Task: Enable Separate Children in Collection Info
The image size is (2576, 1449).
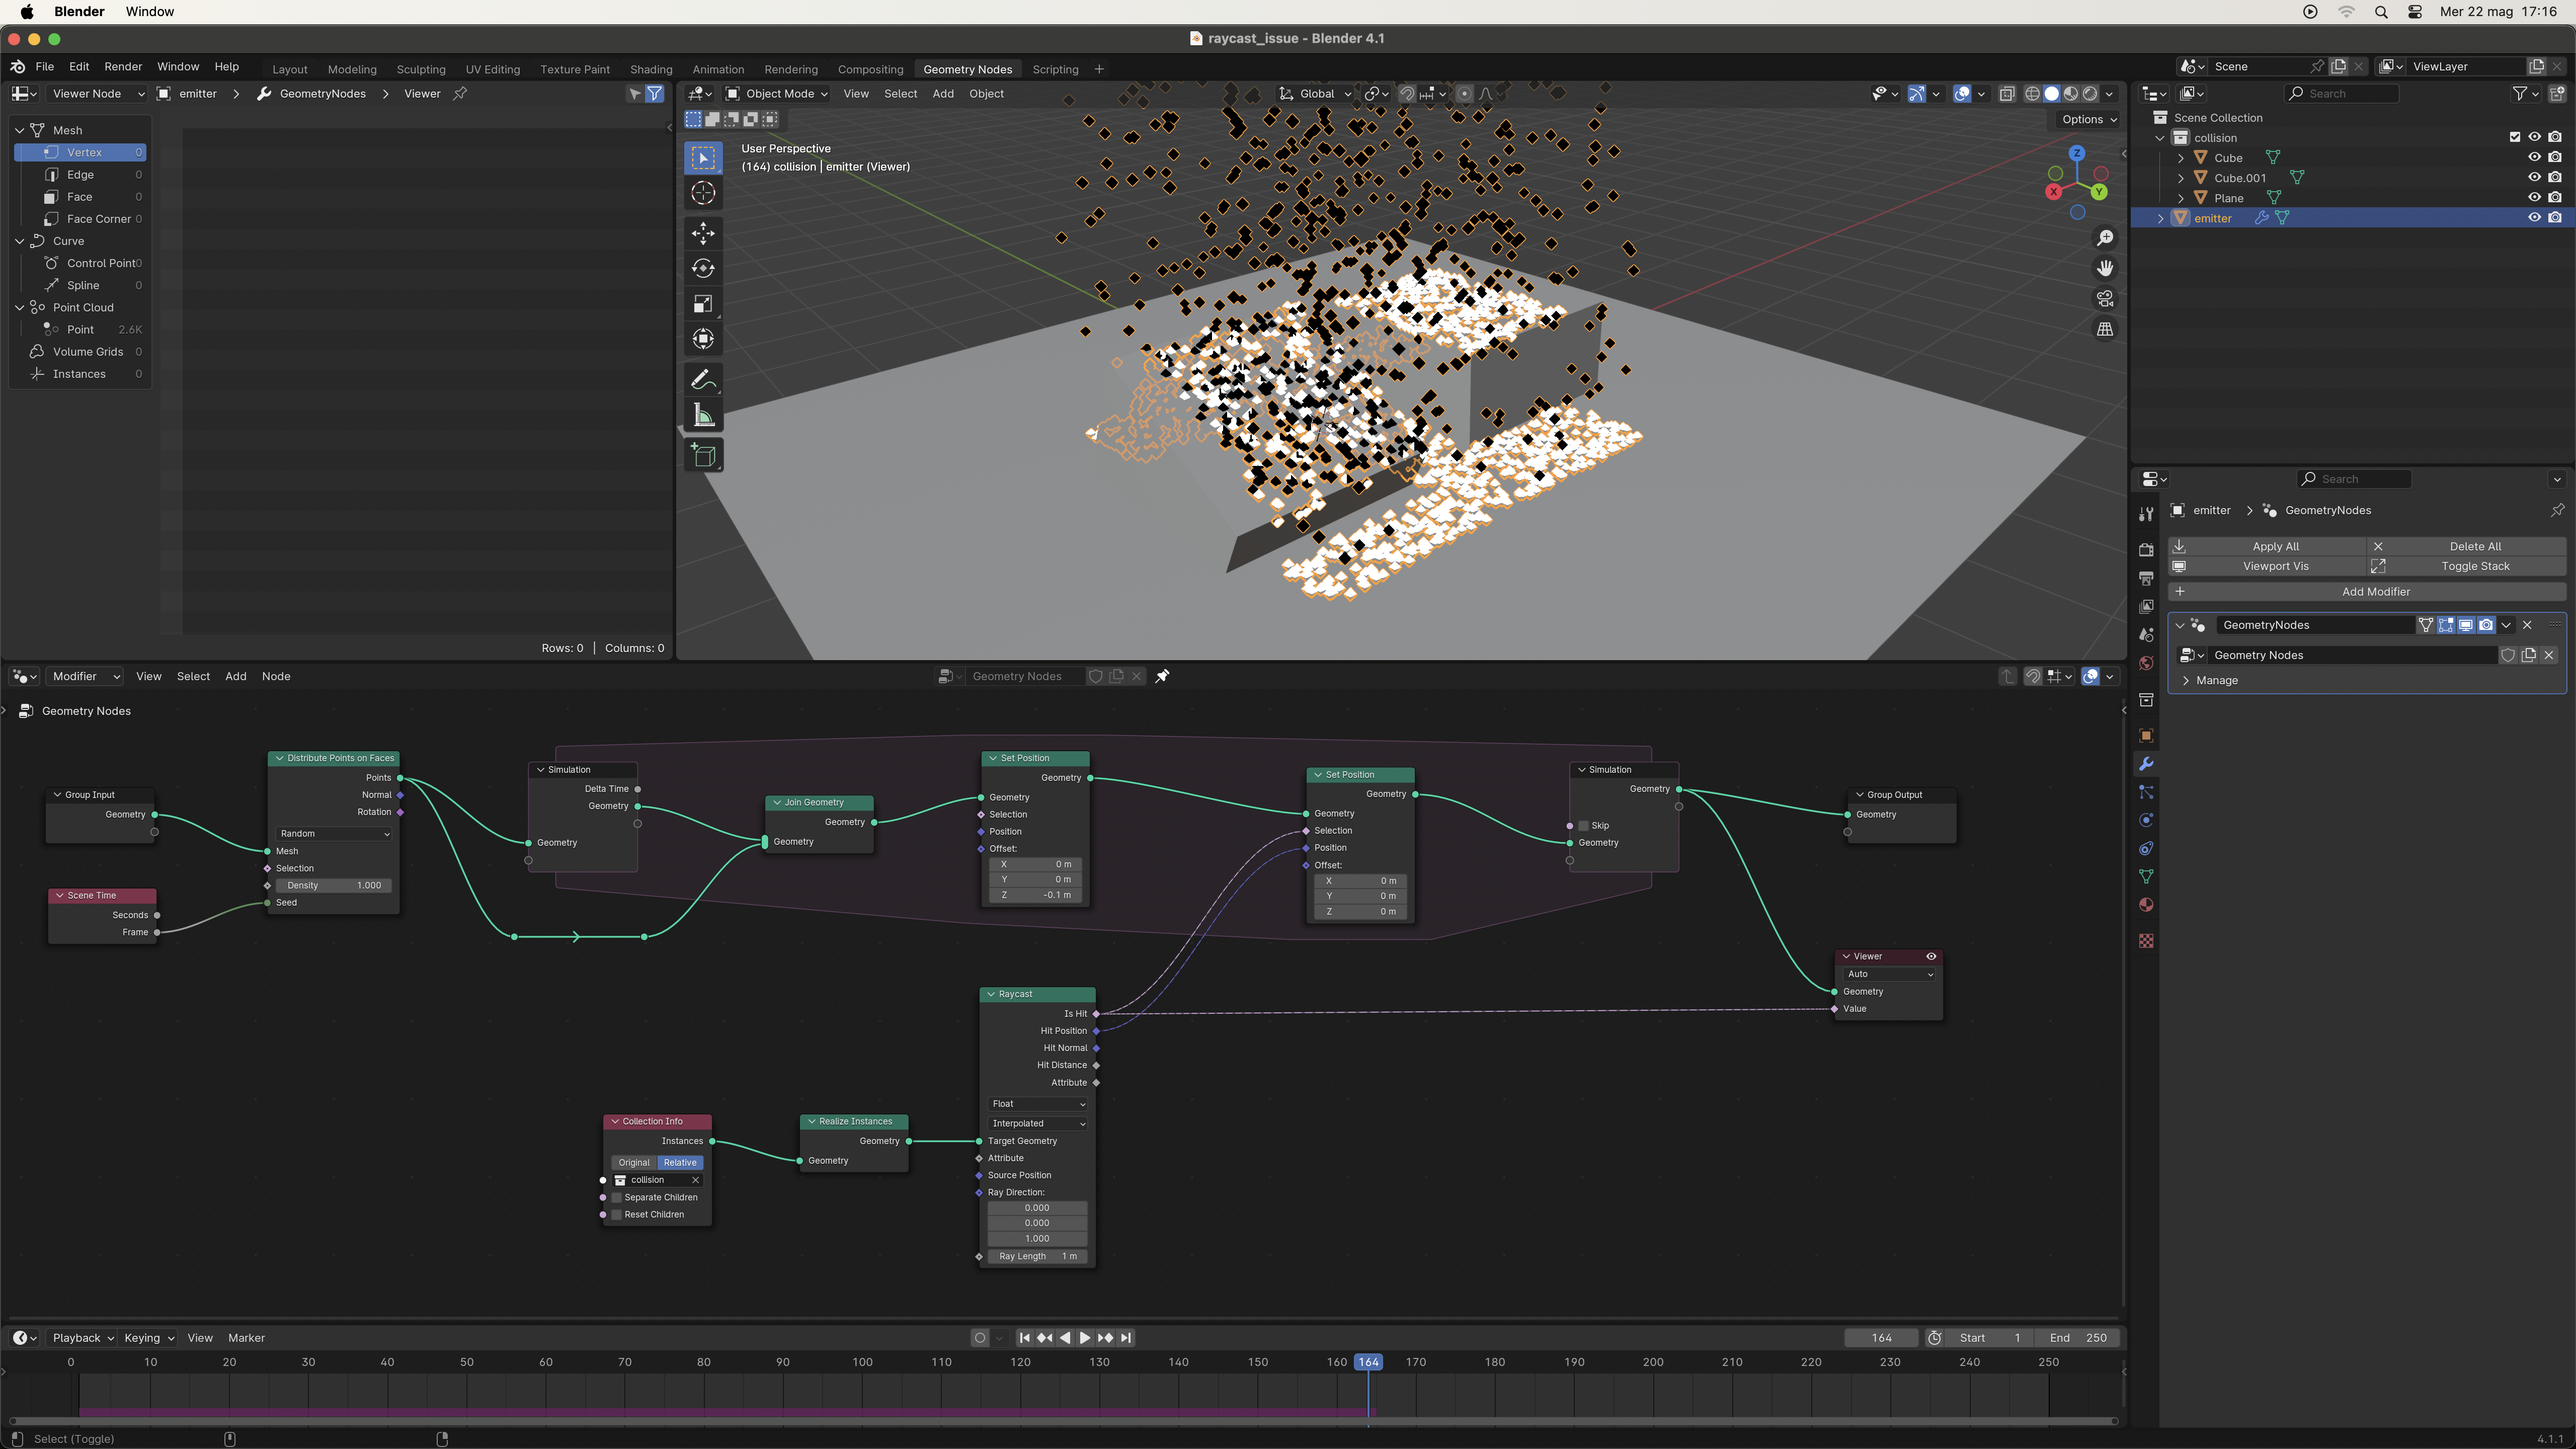Action: [618, 1198]
